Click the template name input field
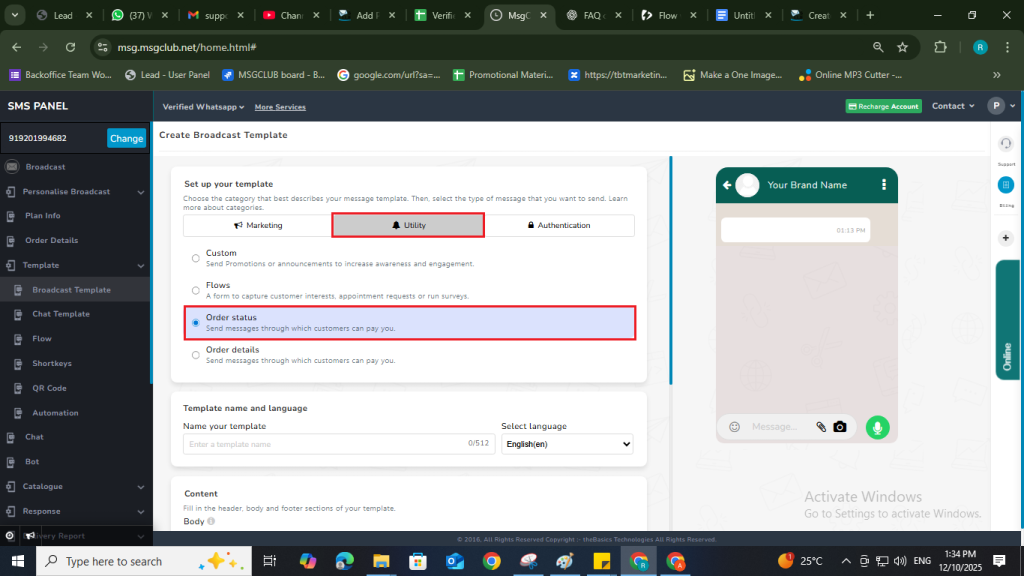 tap(325, 444)
